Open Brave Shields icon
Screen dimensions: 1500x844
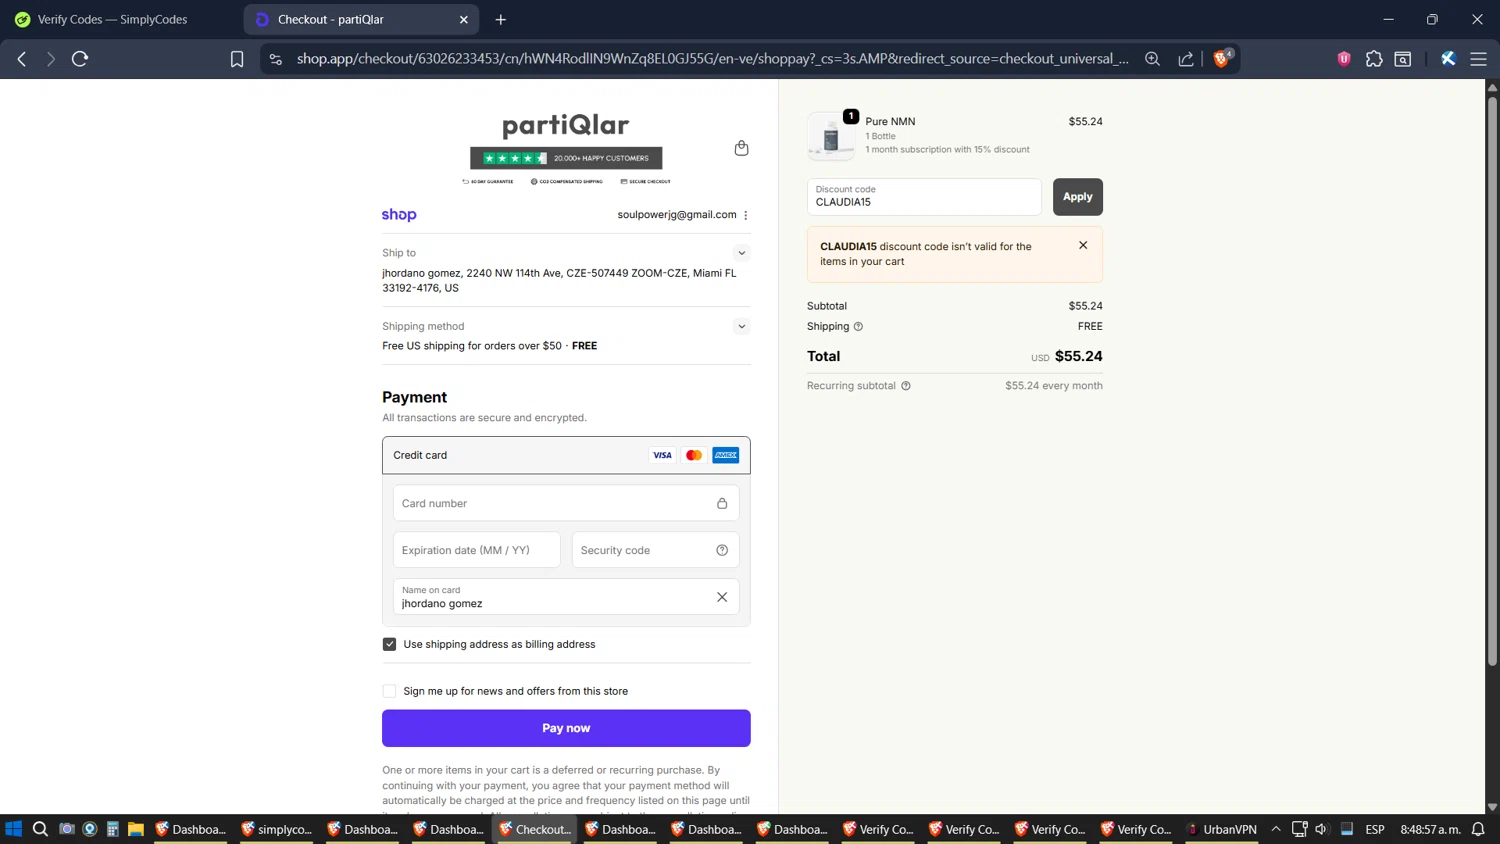click(1221, 59)
